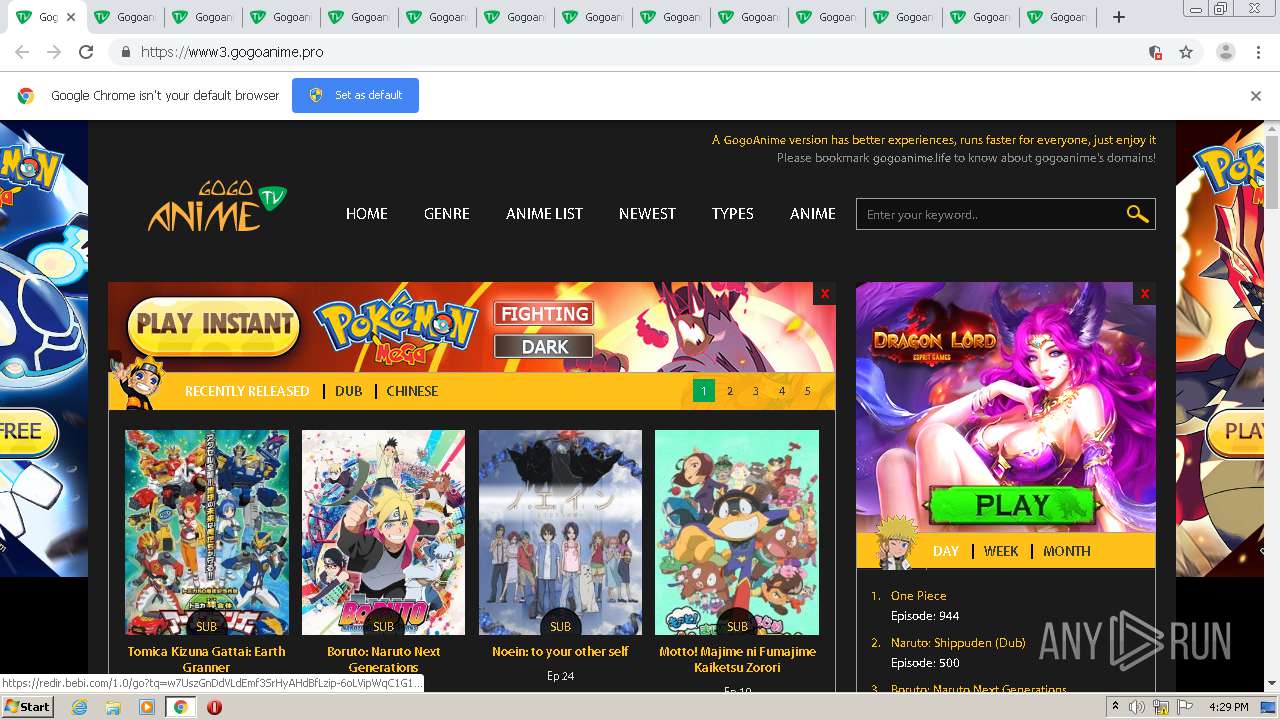Close the Pokemon Mega banner ad

tap(825, 293)
